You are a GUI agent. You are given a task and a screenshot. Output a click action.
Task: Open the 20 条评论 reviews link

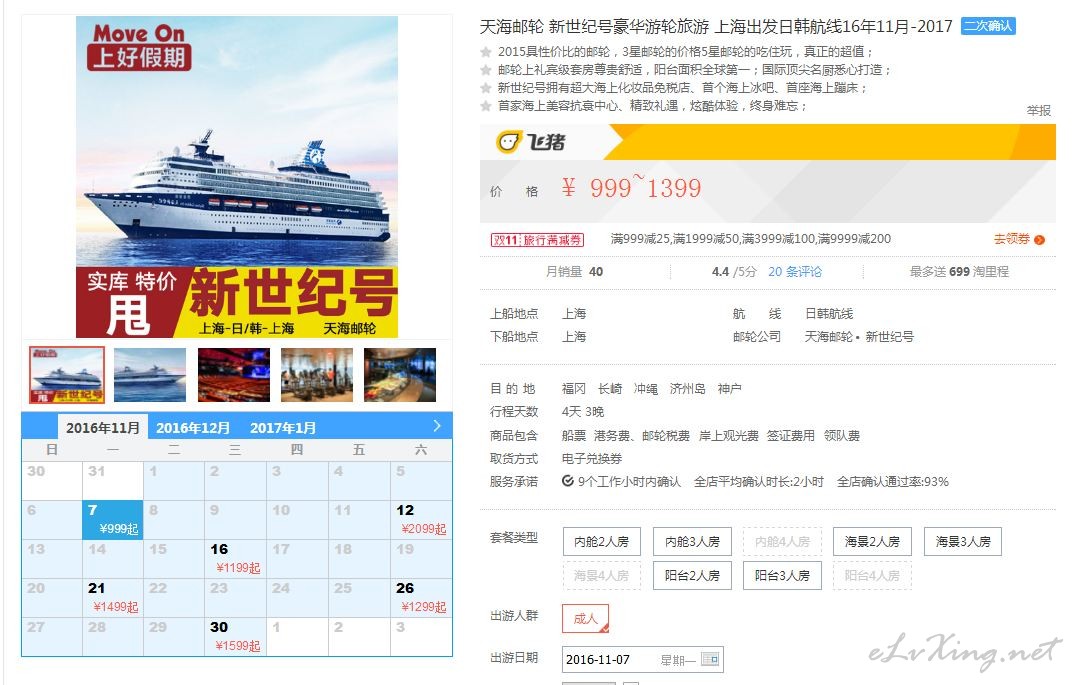click(x=794, y=272)
